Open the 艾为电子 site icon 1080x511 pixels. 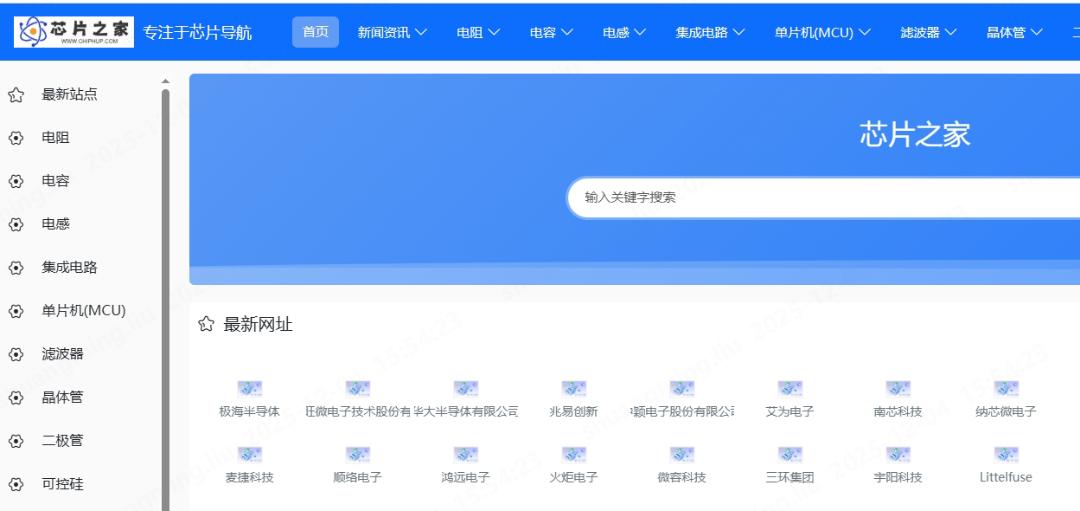click(790, 388)
